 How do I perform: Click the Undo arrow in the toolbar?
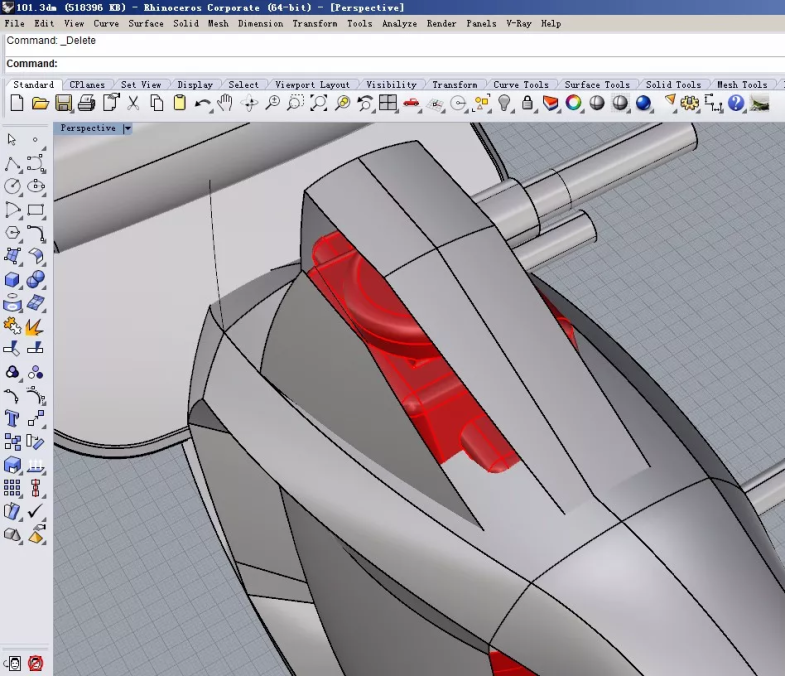[x=203, y=103]
